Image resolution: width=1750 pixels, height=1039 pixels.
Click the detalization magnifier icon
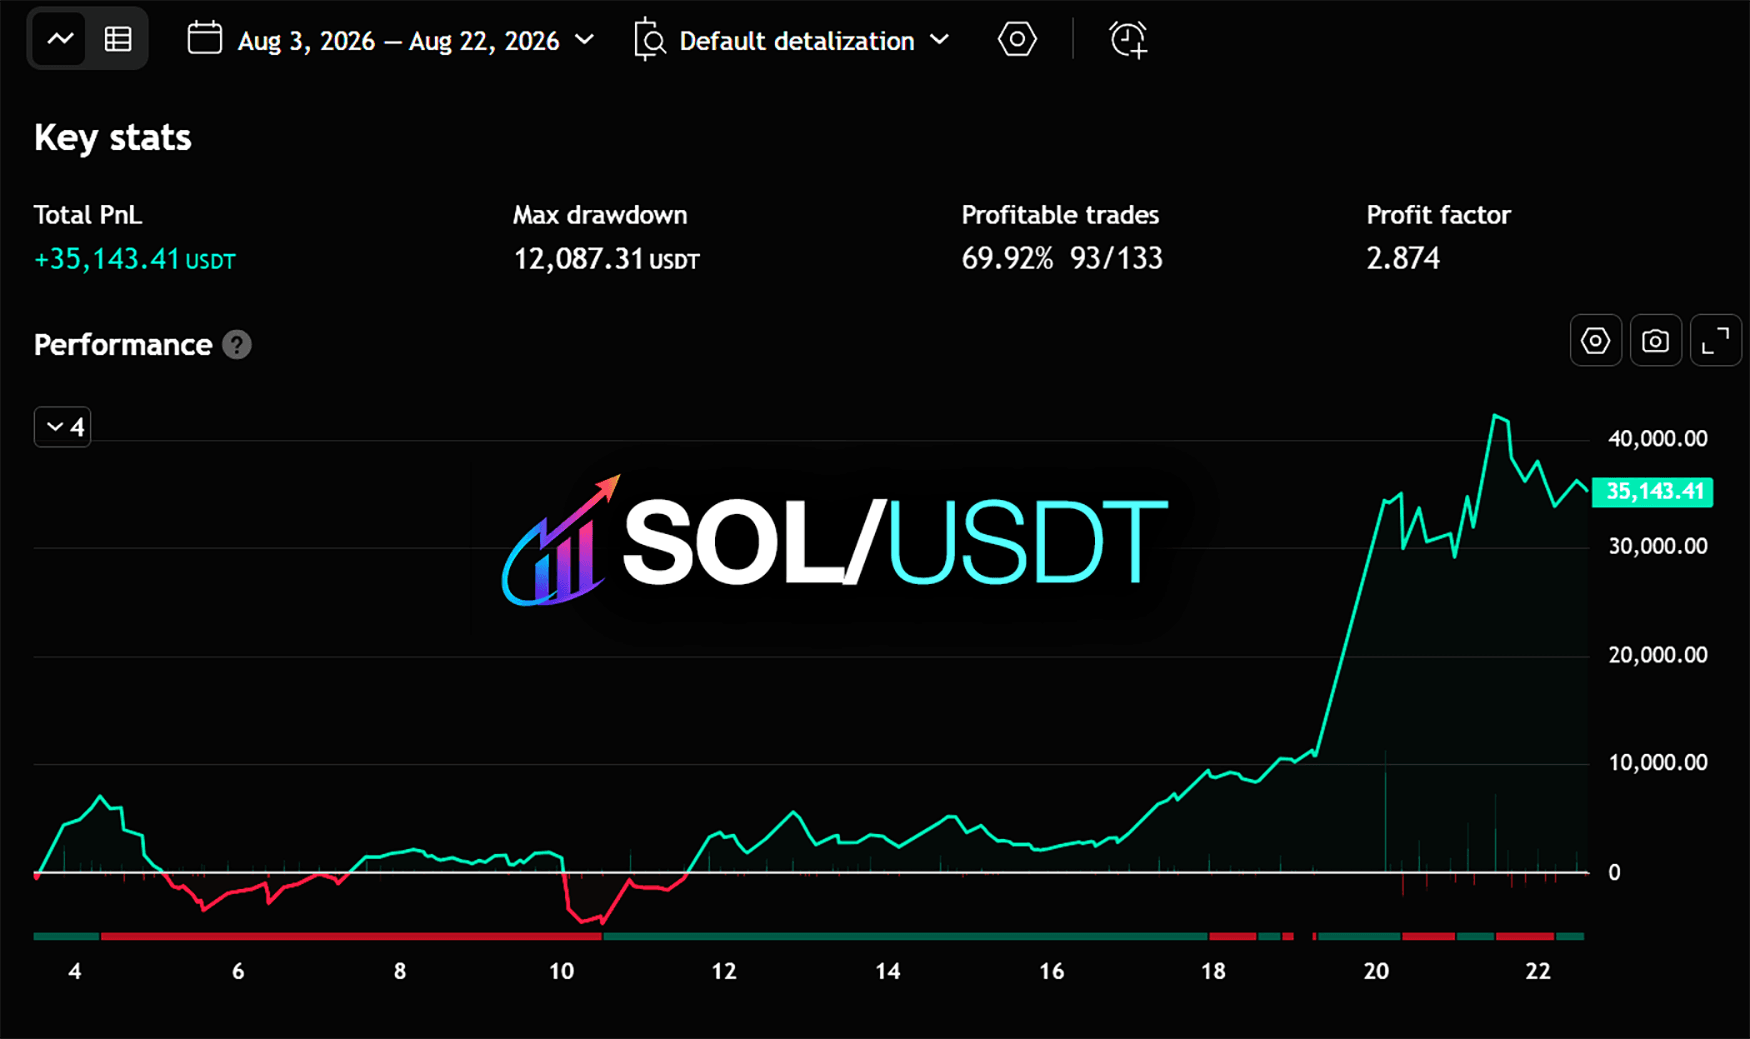[650, 40]
